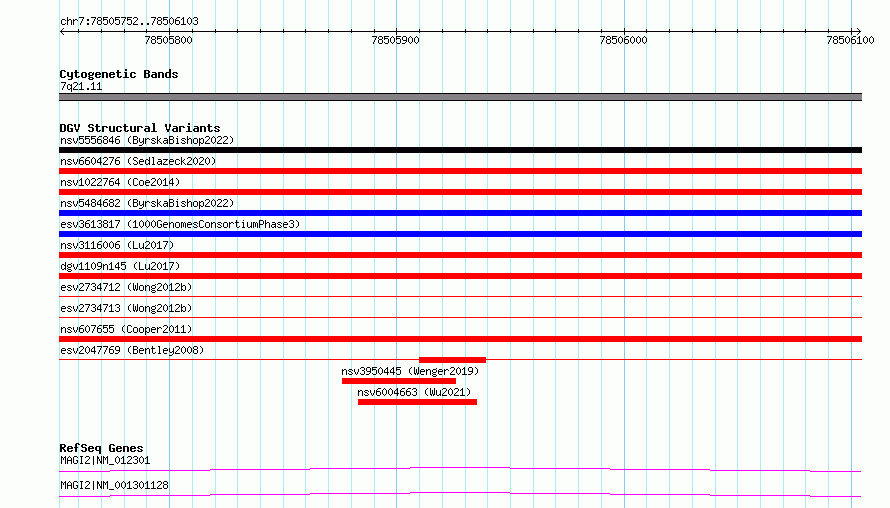Click the left arrowhead of the ruler

[x=62, y=31]
